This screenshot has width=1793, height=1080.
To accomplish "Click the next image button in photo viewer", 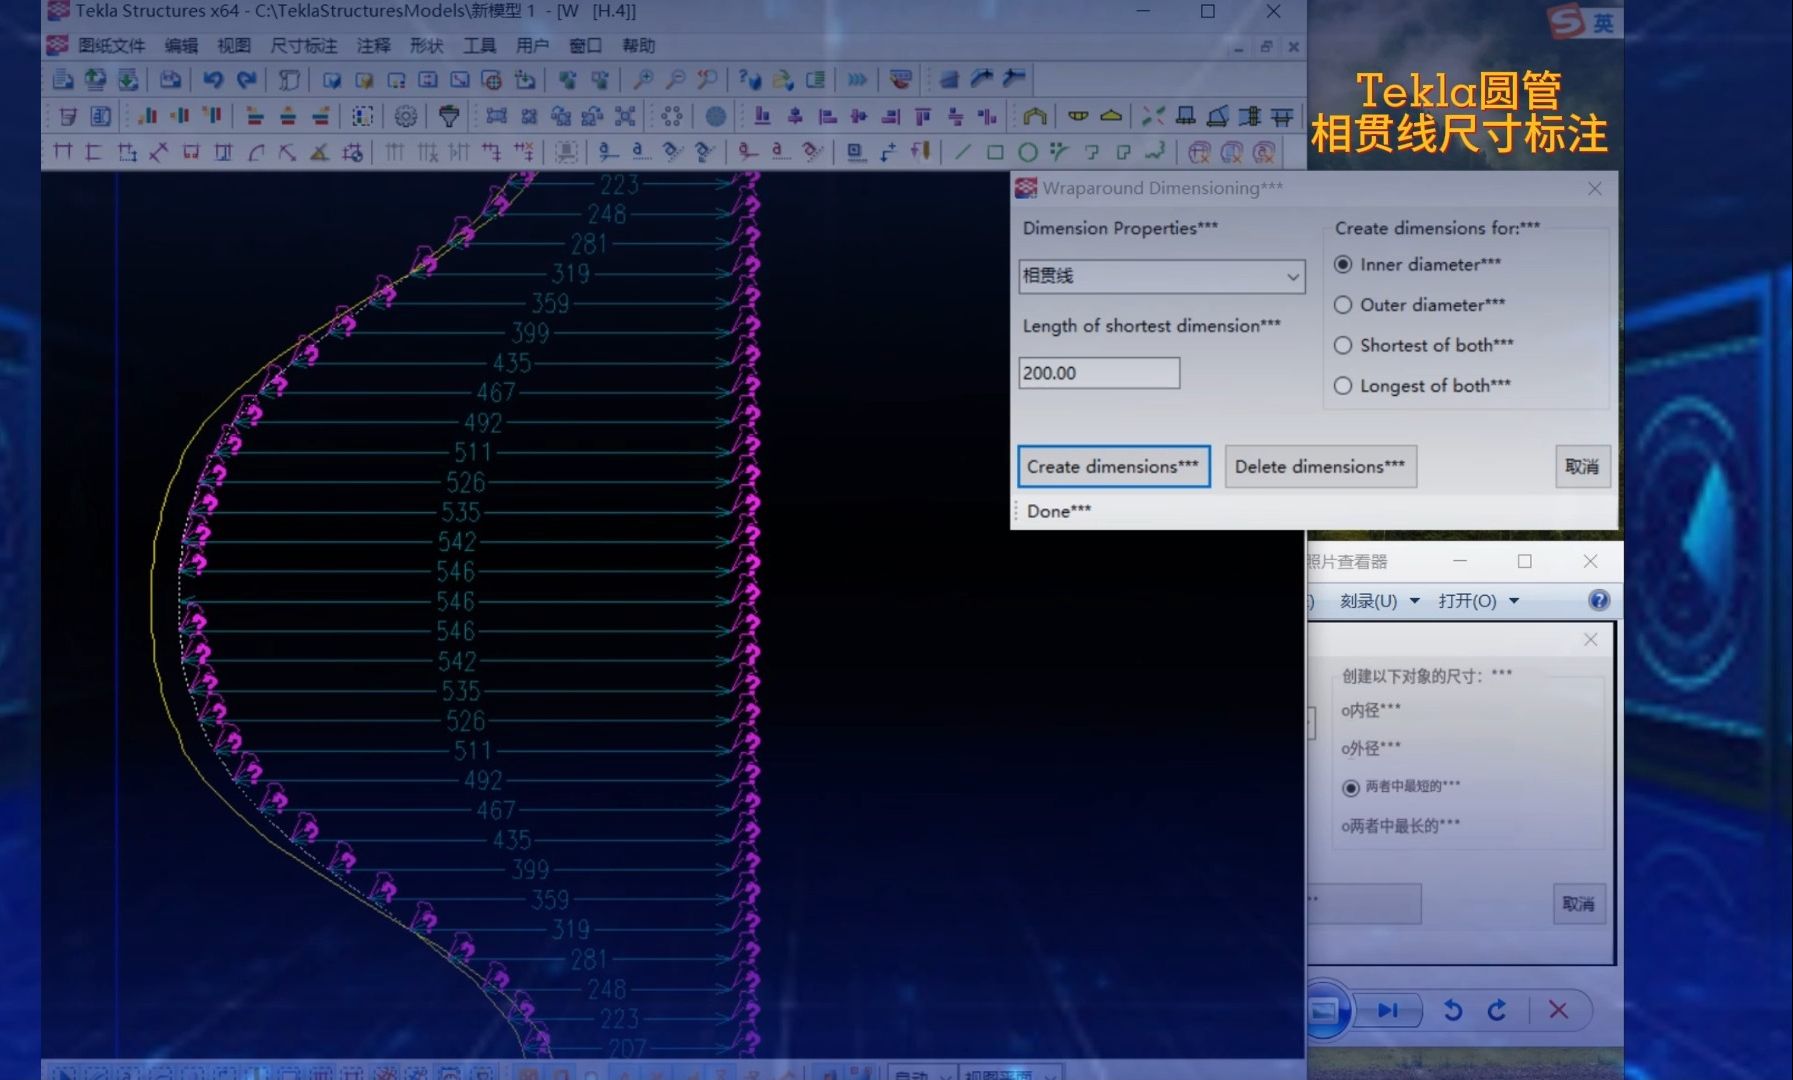I will pyautogui.click(x=1388, y=1010).
